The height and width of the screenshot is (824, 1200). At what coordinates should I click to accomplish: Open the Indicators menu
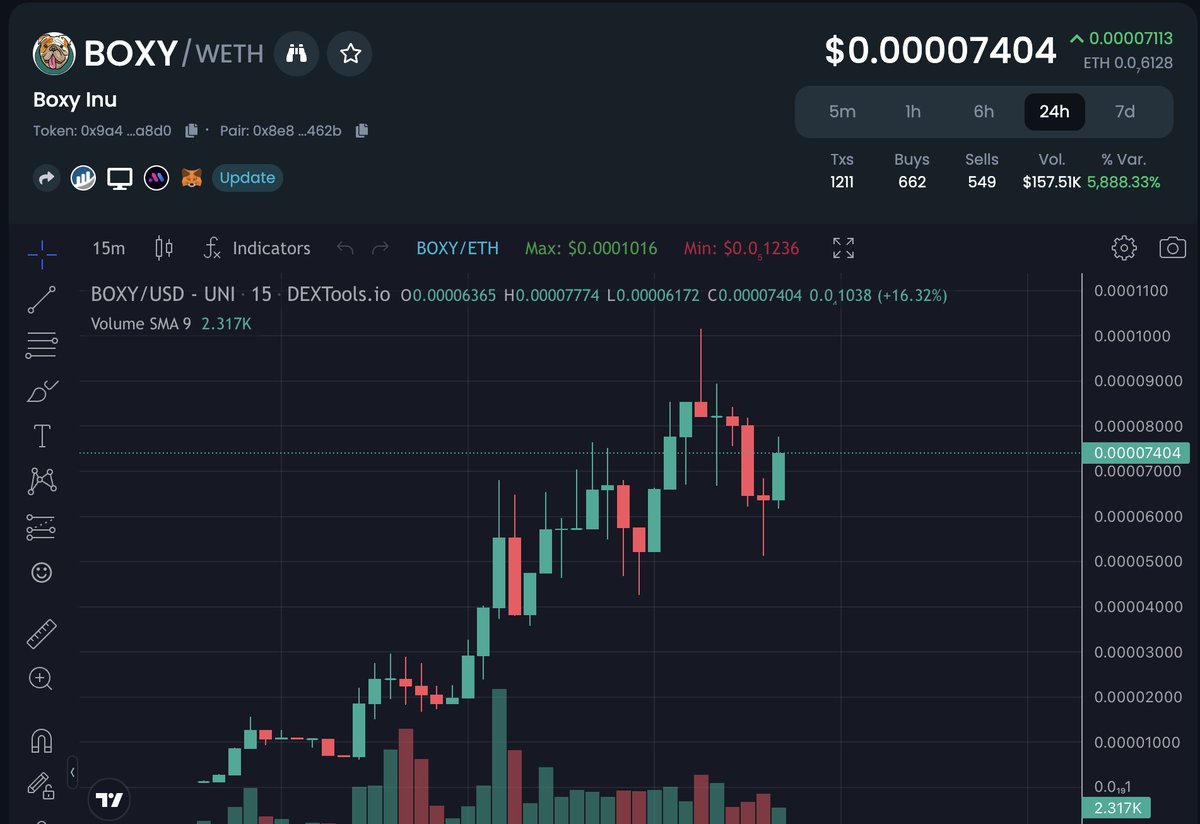(257, 248)
